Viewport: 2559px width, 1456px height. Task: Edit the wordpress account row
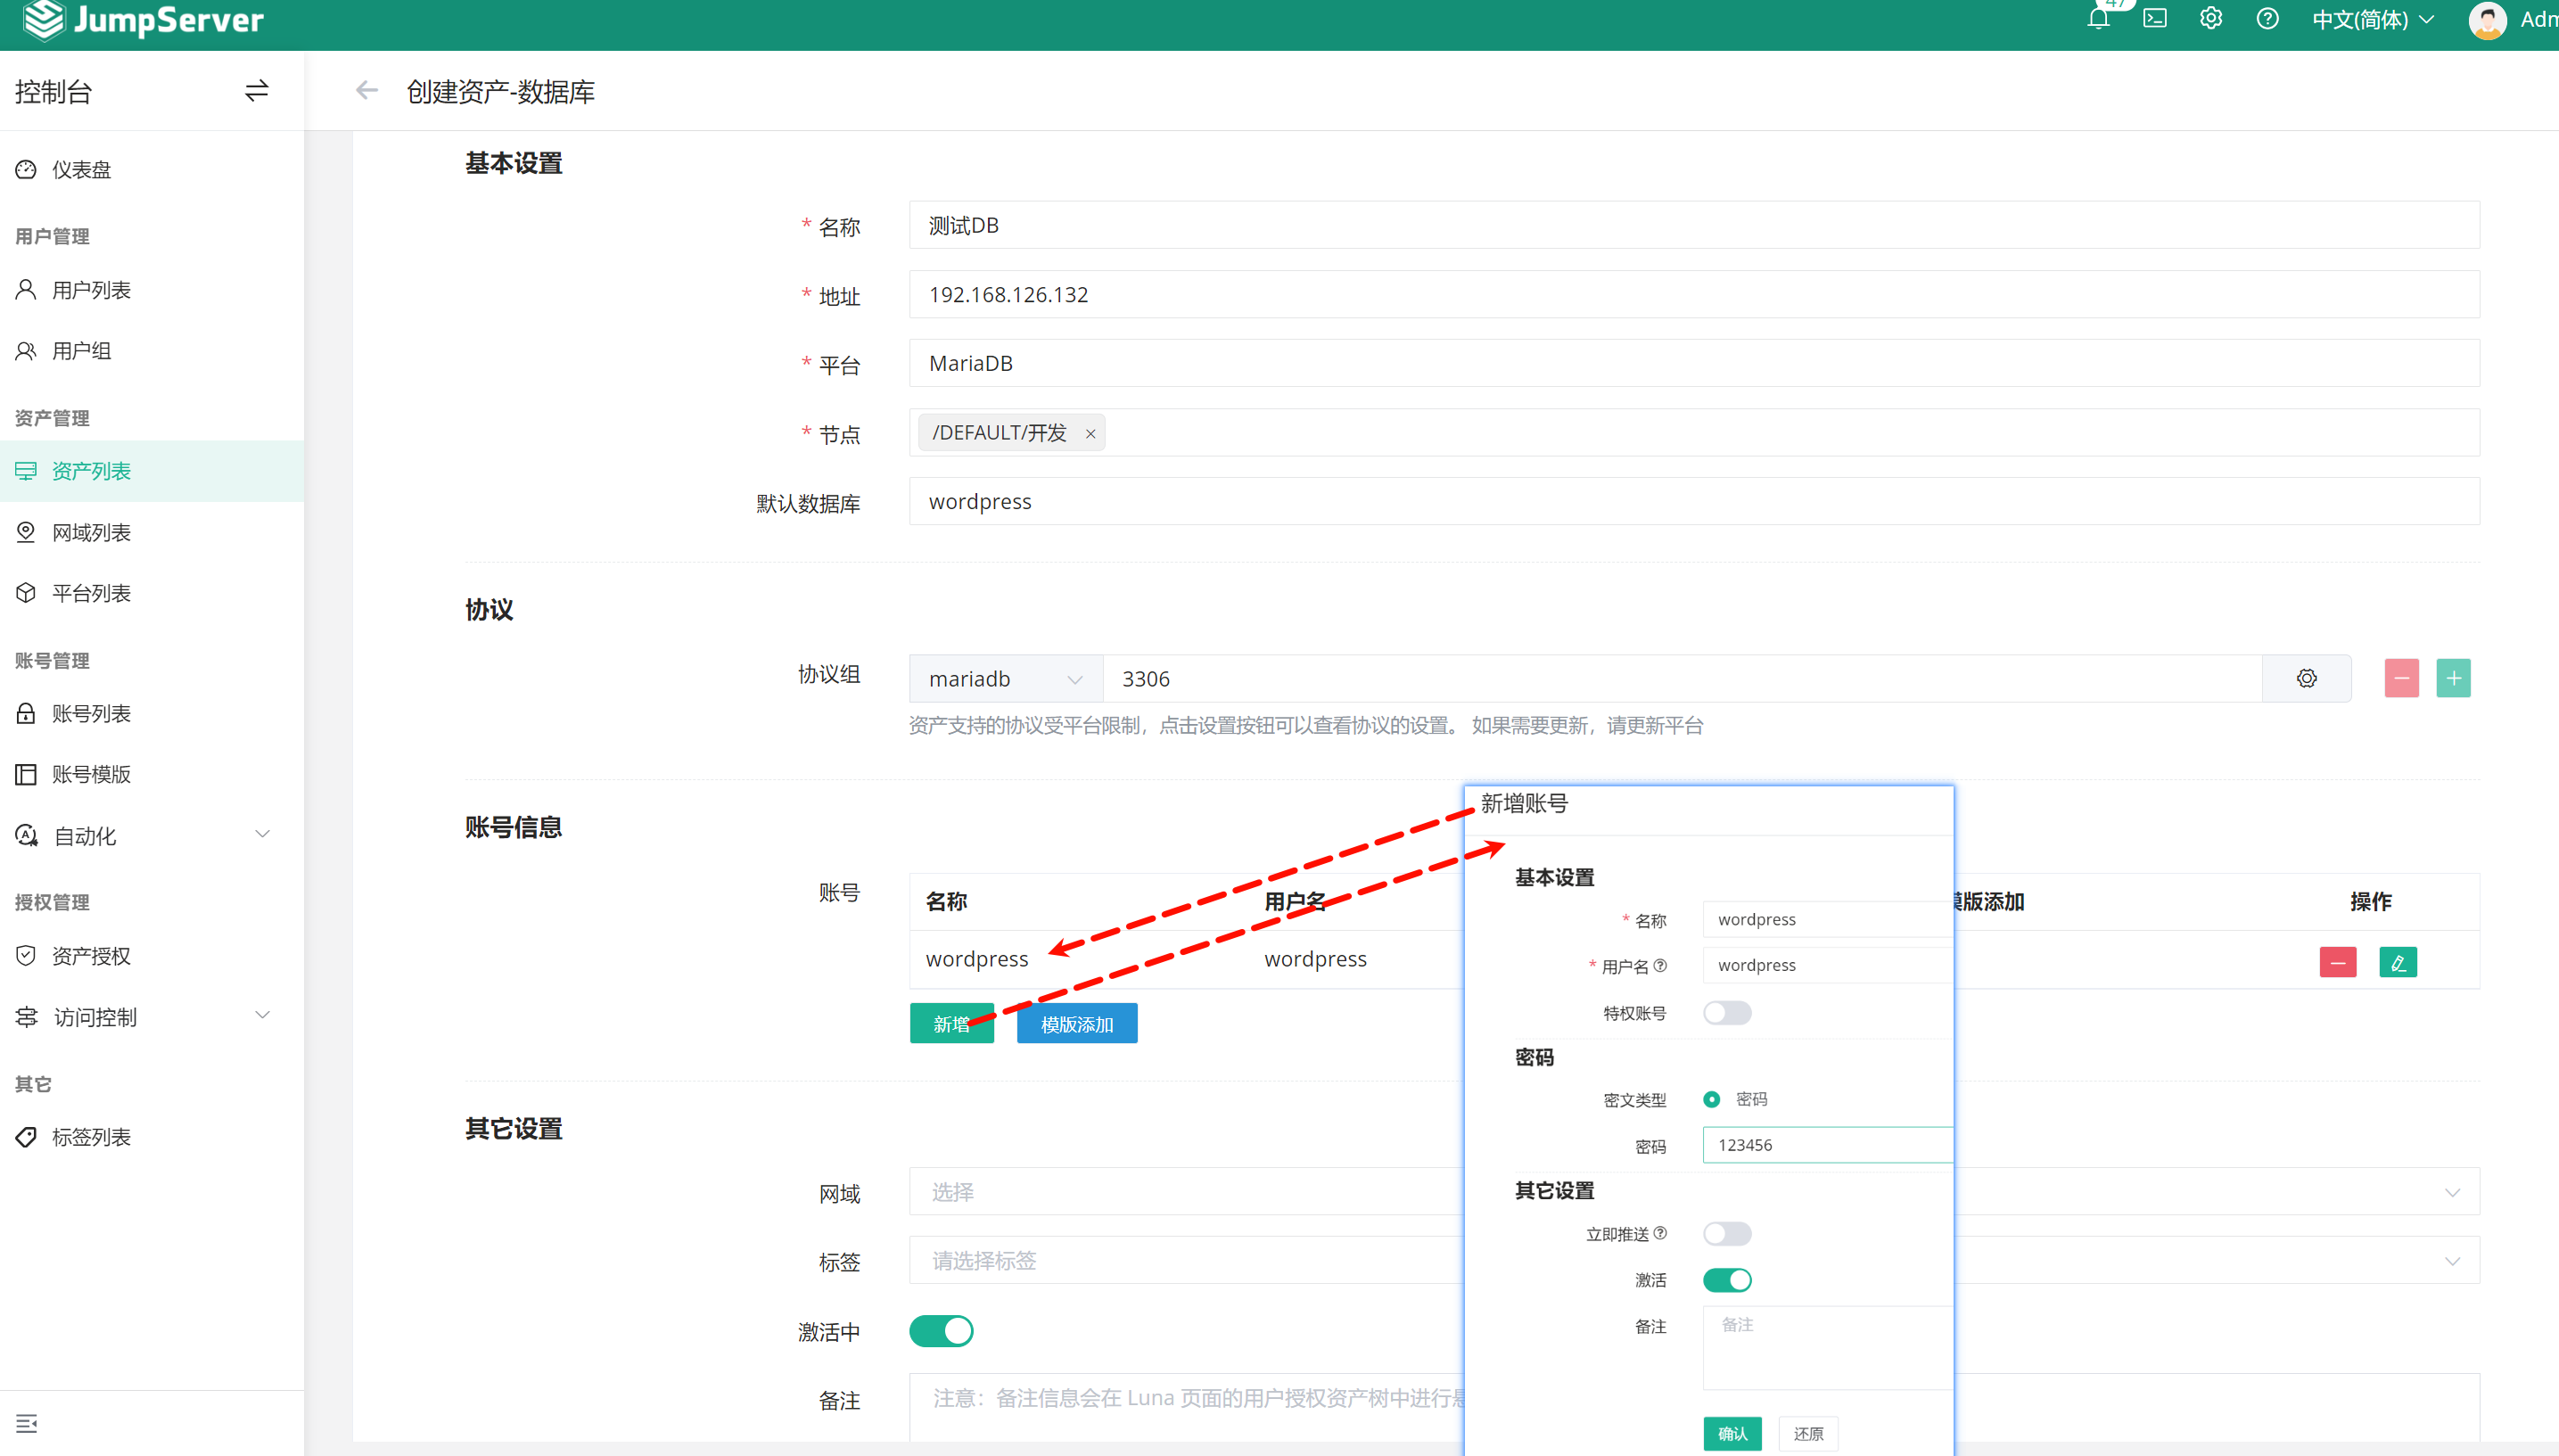(x=2397, y=962)
